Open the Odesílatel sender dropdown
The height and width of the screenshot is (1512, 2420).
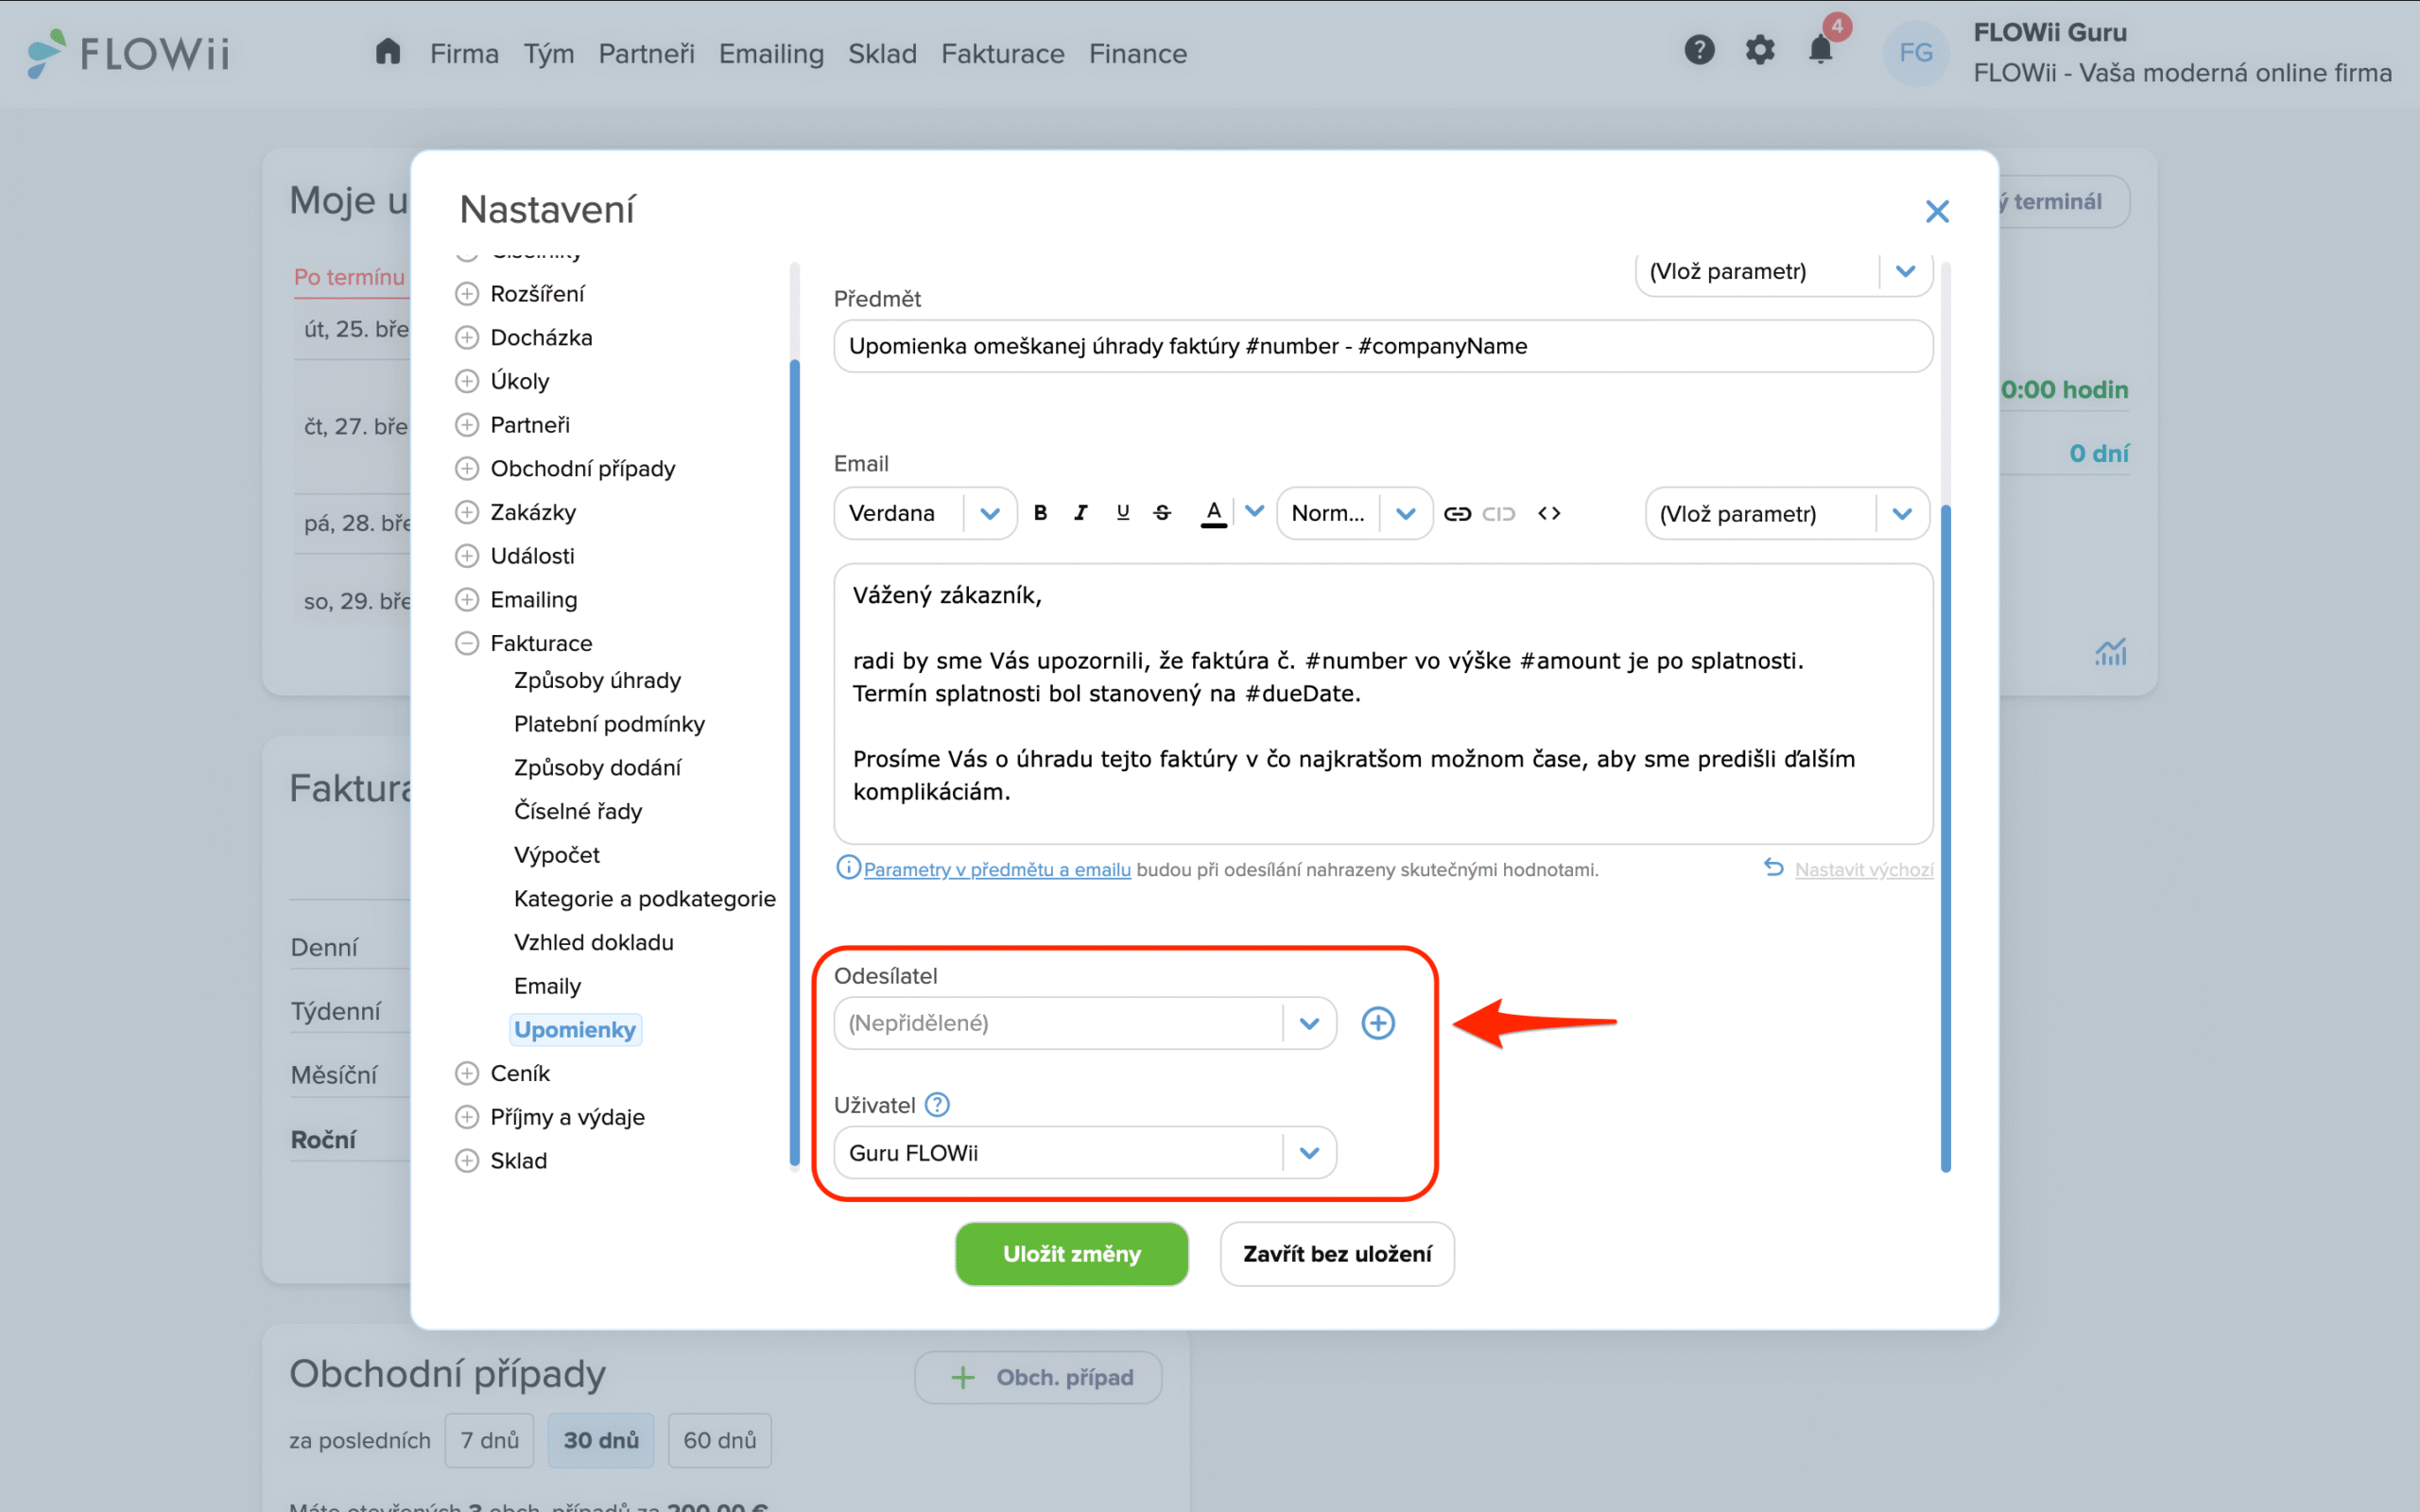click(1084, 1023)
